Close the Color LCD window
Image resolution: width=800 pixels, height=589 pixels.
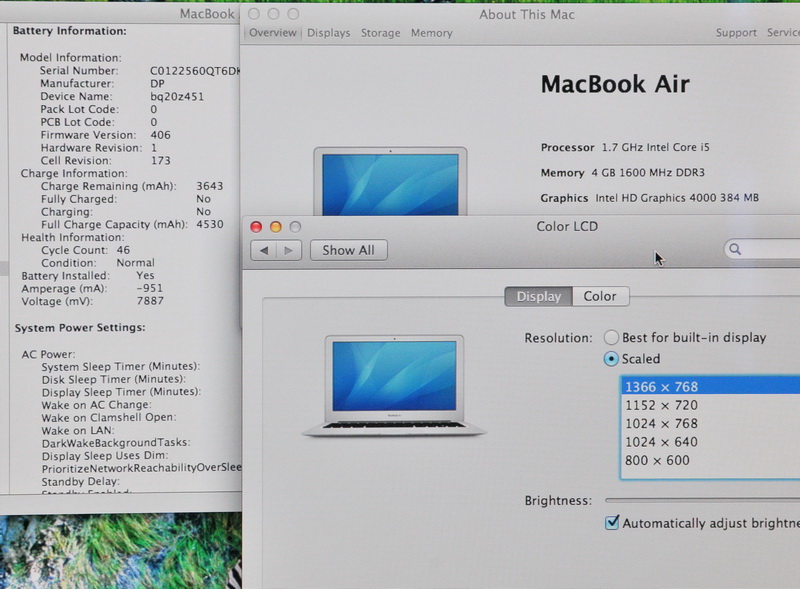click(256, 227)
